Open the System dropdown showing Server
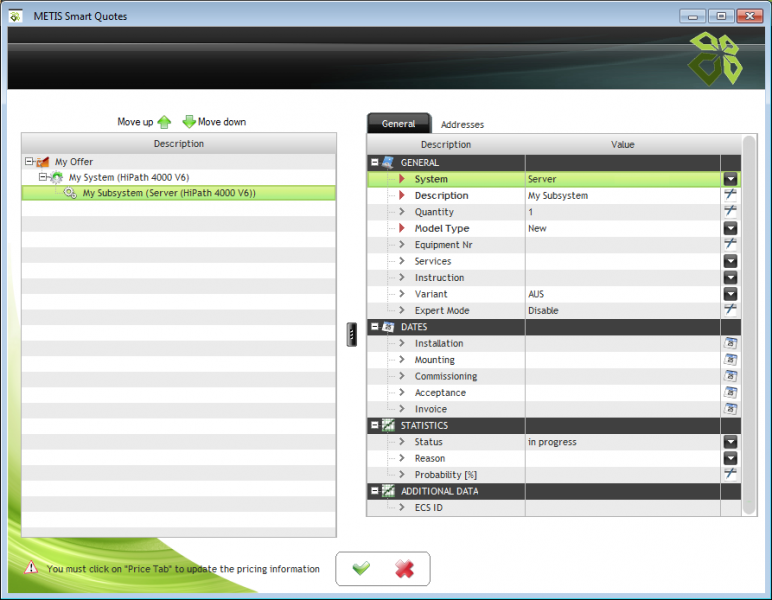772x600 pixels. click(730, 179)
